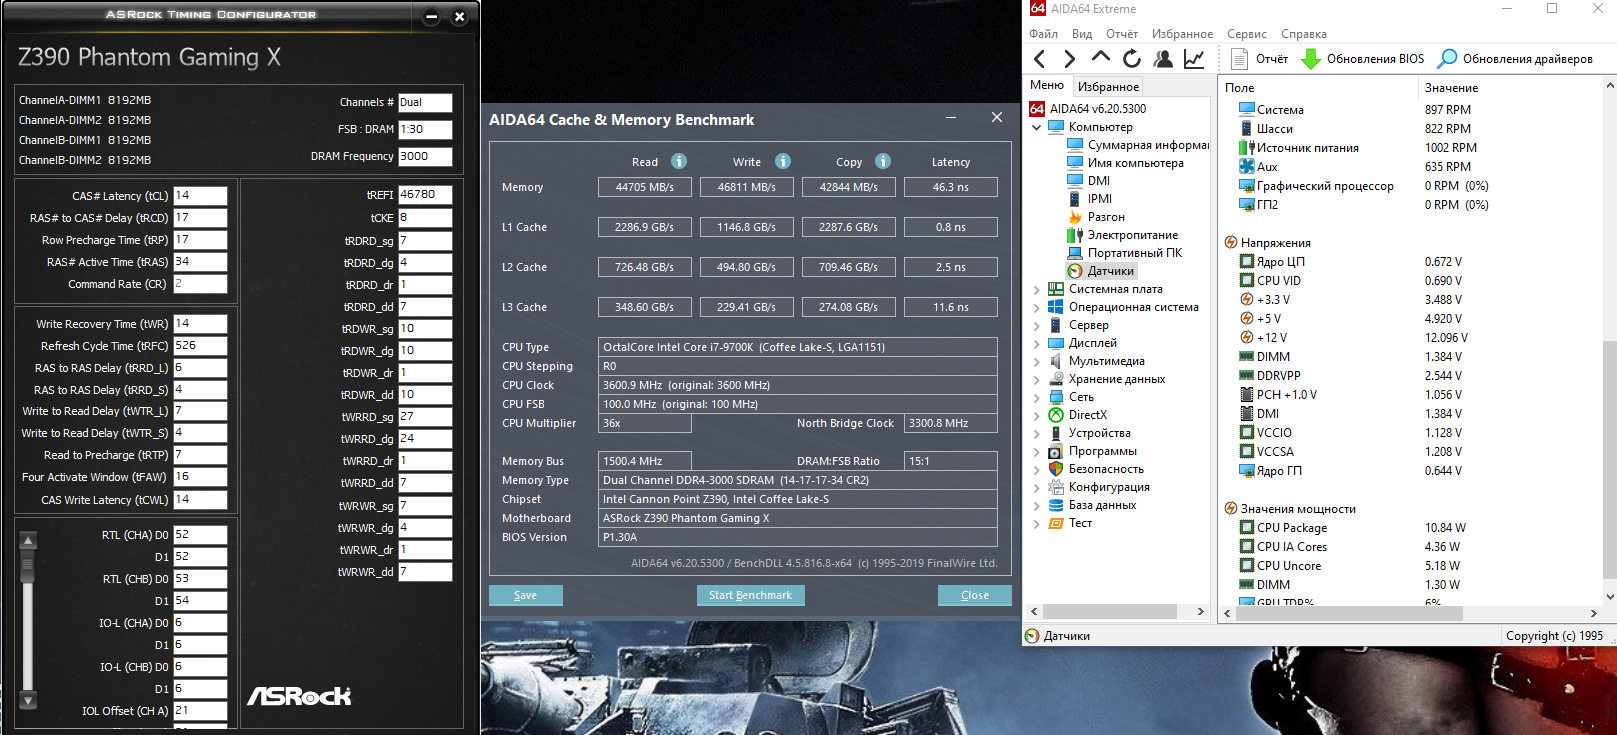Viewport: 1617px width, 735px height.
Task: Open the Вид menu
Action: (x=1082, y=34)
